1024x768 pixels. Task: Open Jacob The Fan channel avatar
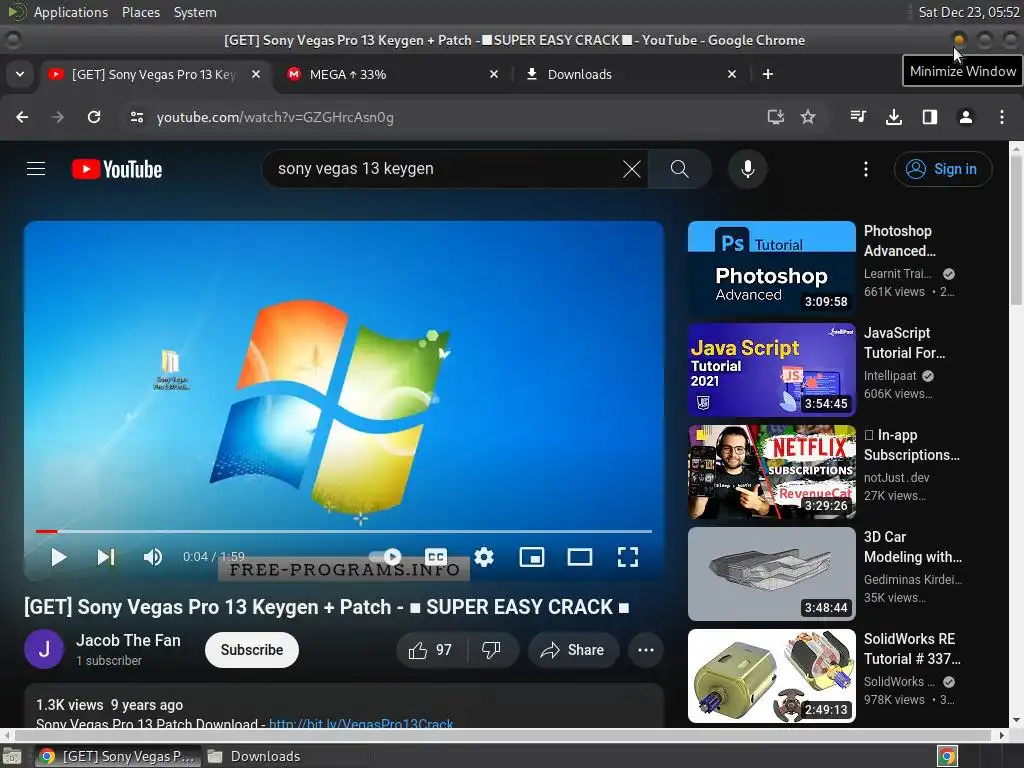click(x=44, y=649)
